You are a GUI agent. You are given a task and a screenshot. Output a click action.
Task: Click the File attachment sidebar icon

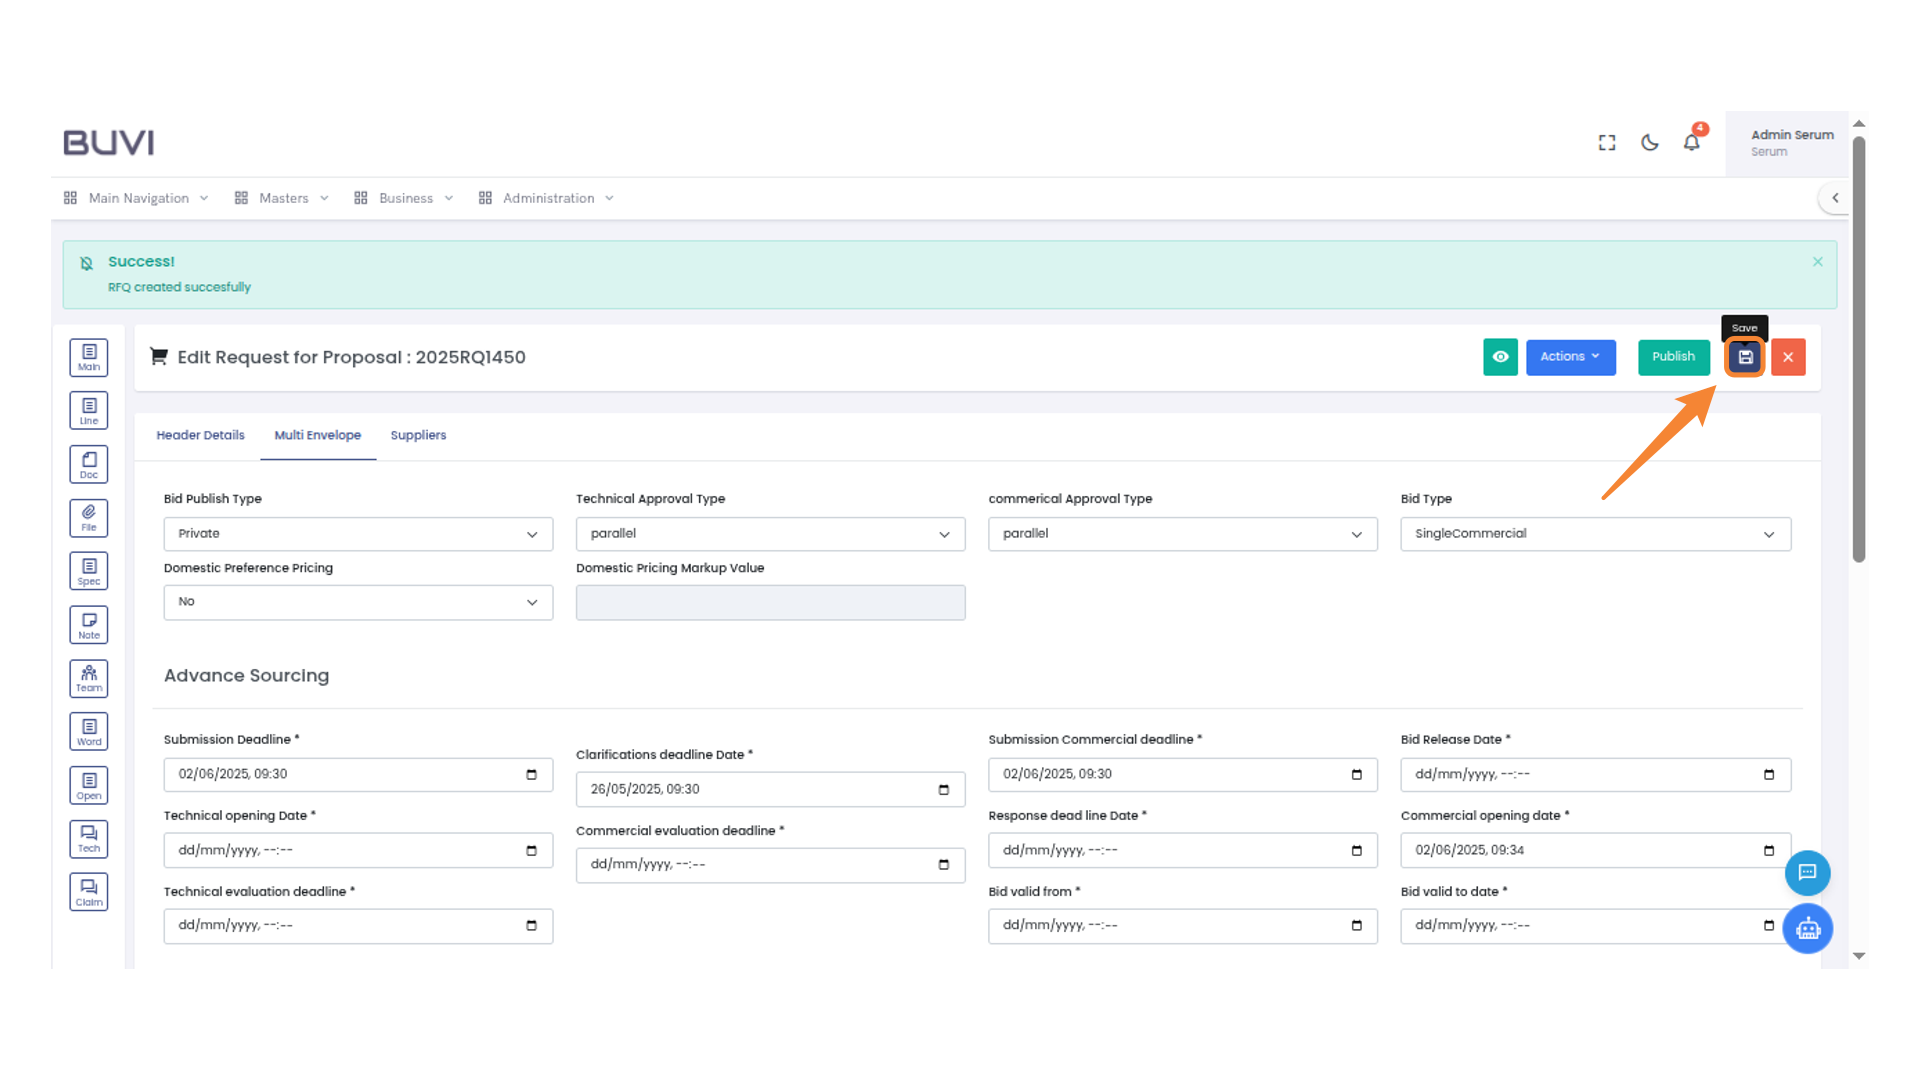tap(89, 517)
